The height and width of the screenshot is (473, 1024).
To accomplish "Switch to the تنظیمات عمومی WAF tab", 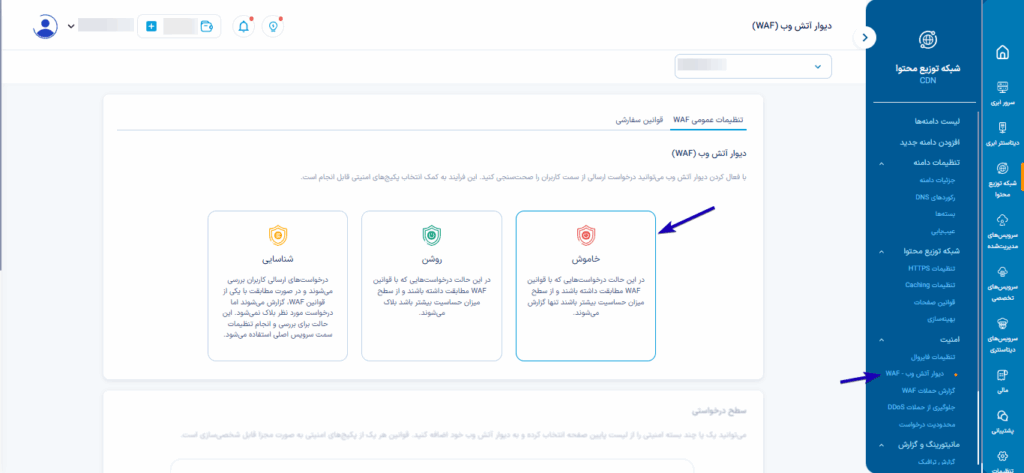I will tap(709, 120).
